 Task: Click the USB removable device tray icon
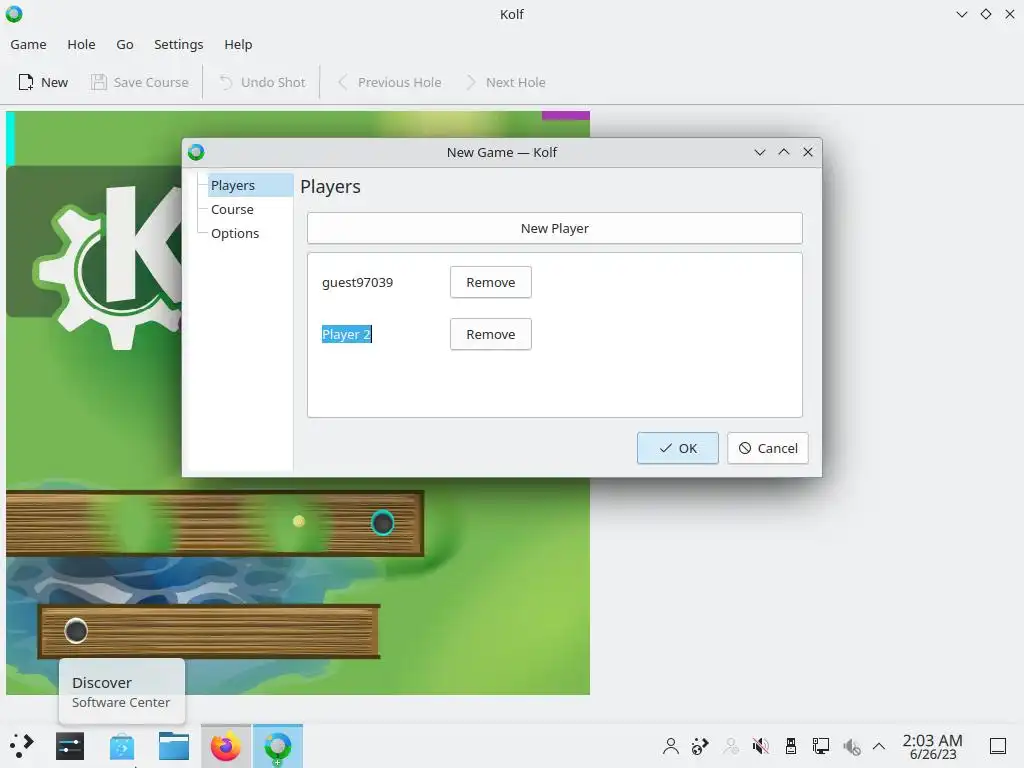790,746
